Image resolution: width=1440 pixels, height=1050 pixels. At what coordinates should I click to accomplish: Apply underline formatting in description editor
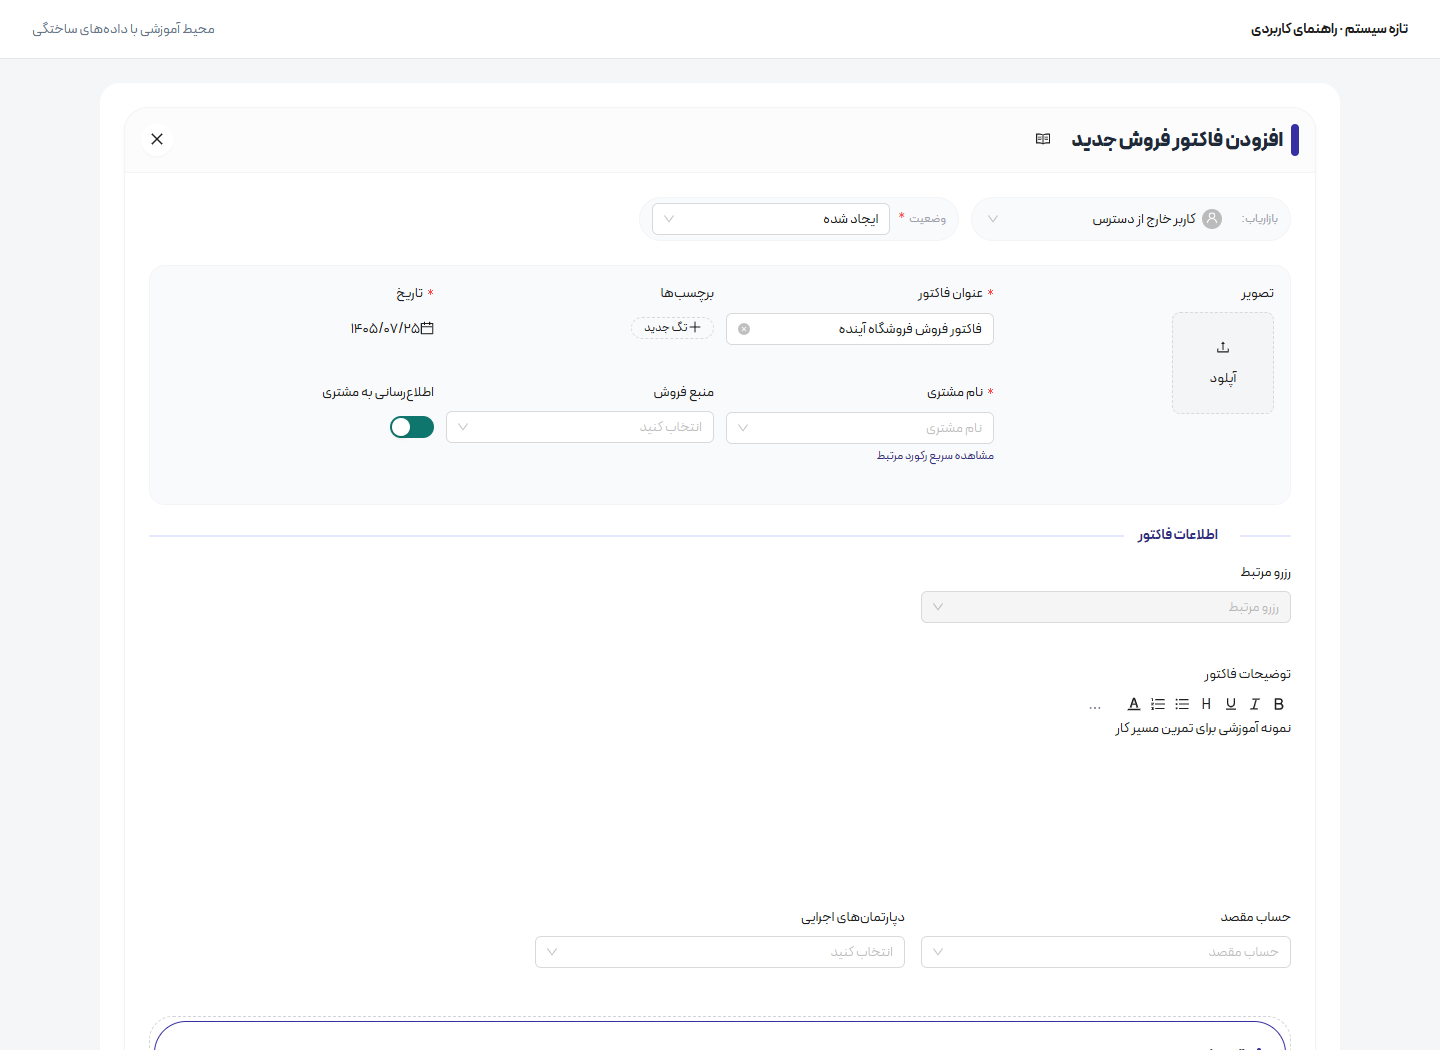[1231, 704]
